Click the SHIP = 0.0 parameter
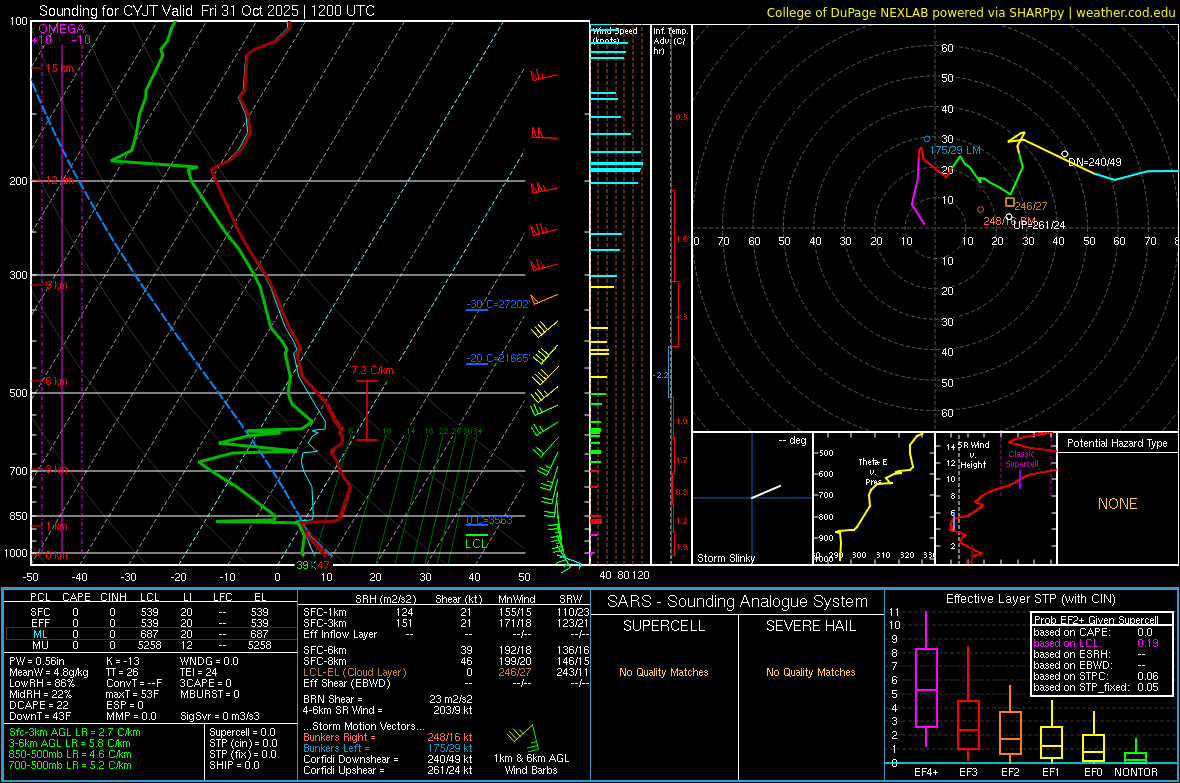 234,765
